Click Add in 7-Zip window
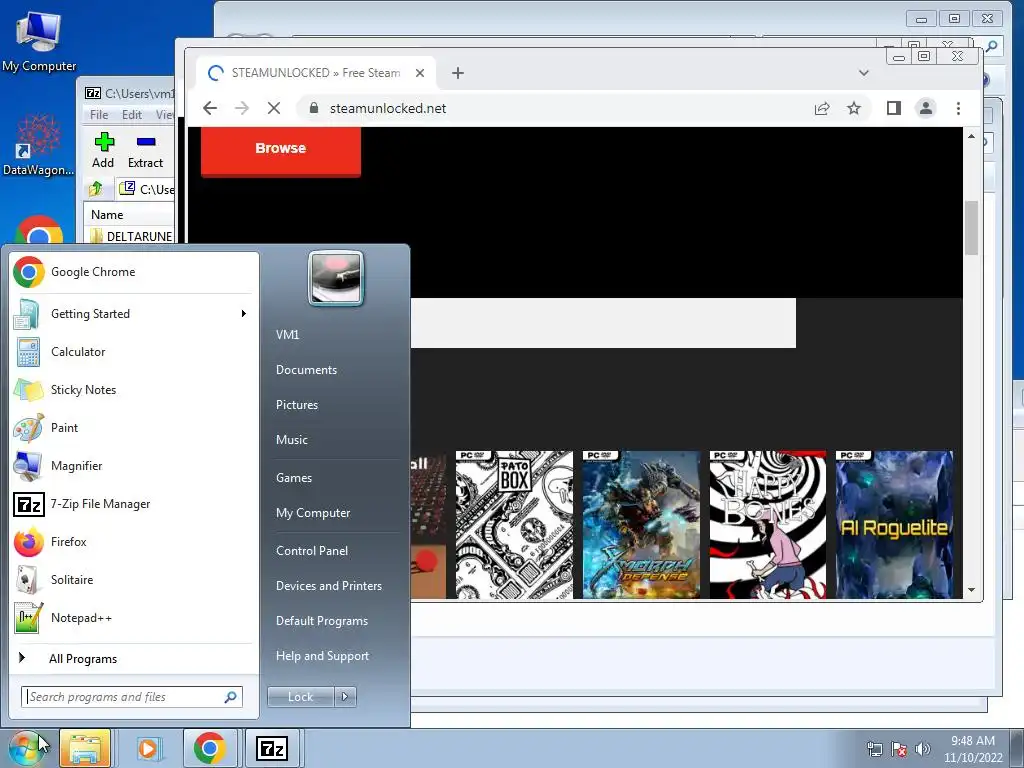This screenshot has height=768, width=1024. click(103, 151)
